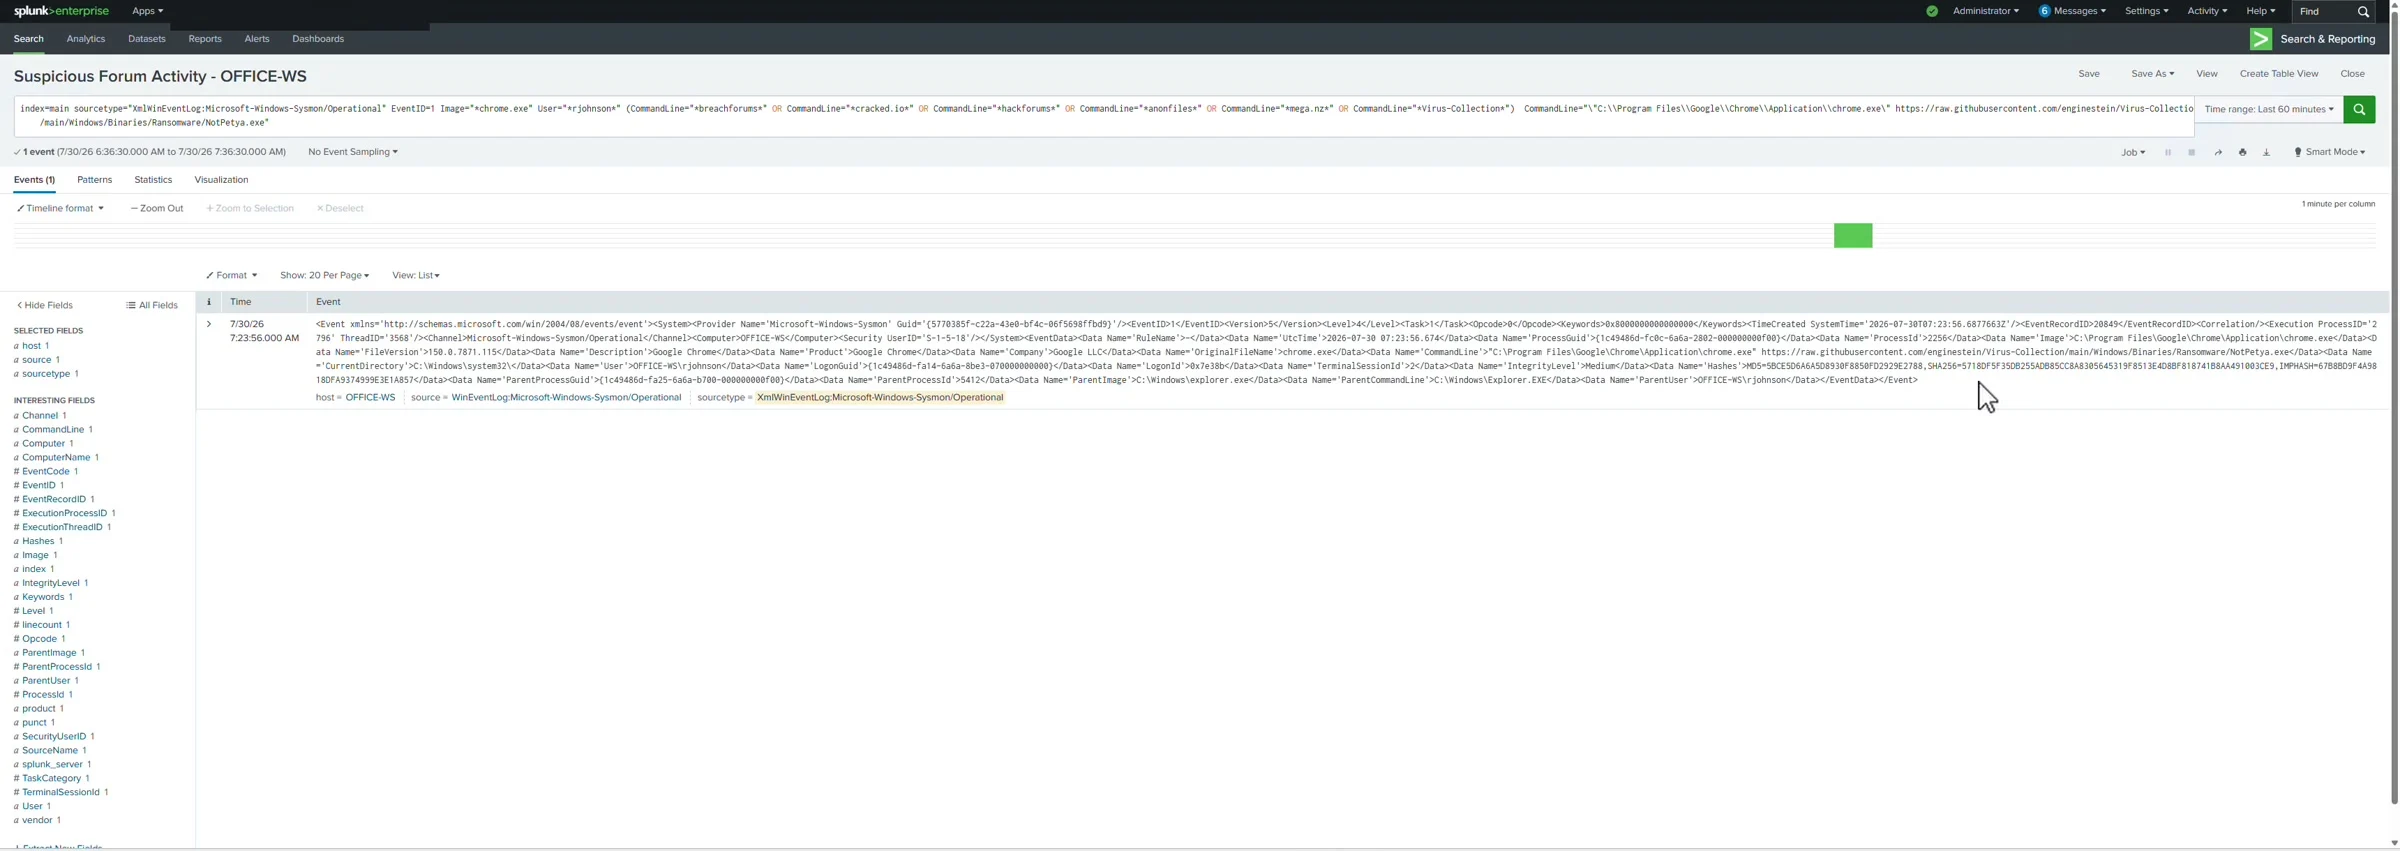Stop the search job
This screenshot has width=2400, height=851.
point(2192,152)
